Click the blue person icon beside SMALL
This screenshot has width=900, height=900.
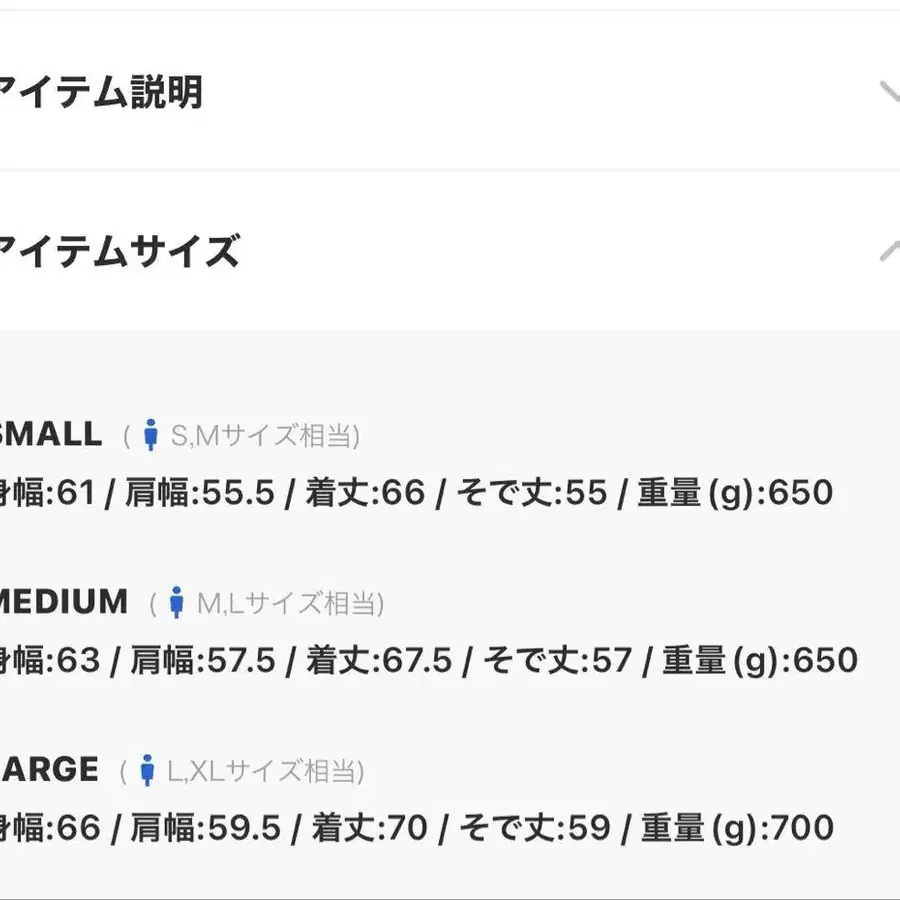pos(152,435)
